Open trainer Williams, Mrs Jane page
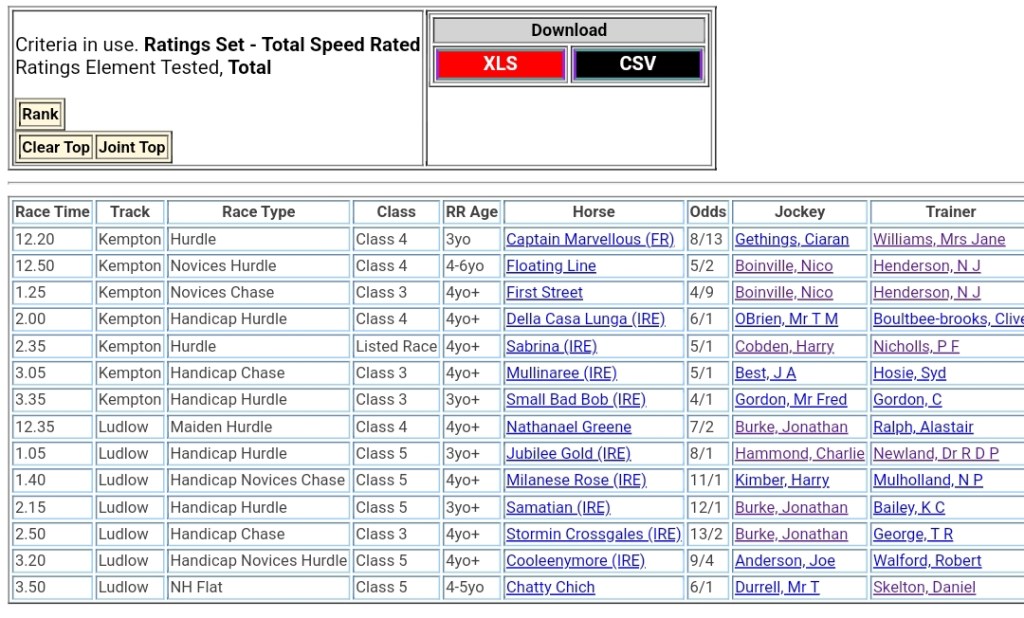Image resolution: width=1024 pixels, height=618 pixels. tap(939, 239)
